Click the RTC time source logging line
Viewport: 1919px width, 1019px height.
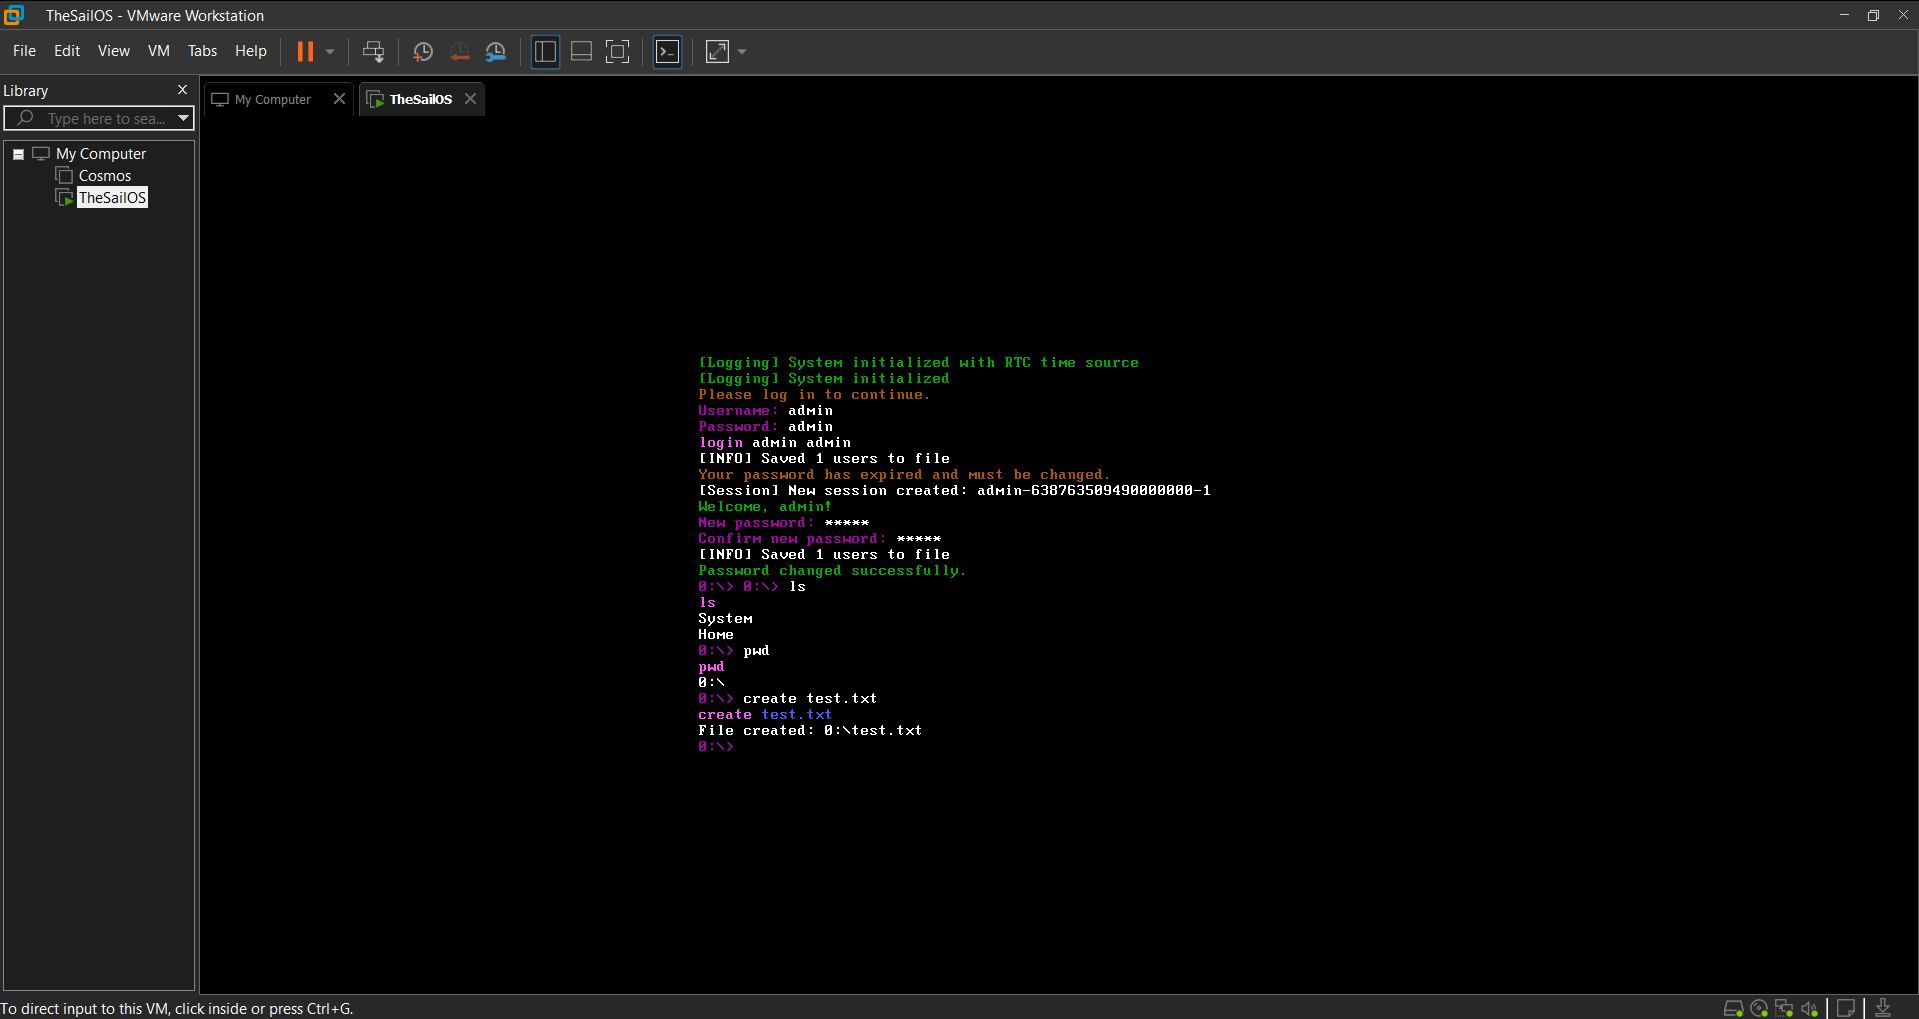(x=918, y=363)
